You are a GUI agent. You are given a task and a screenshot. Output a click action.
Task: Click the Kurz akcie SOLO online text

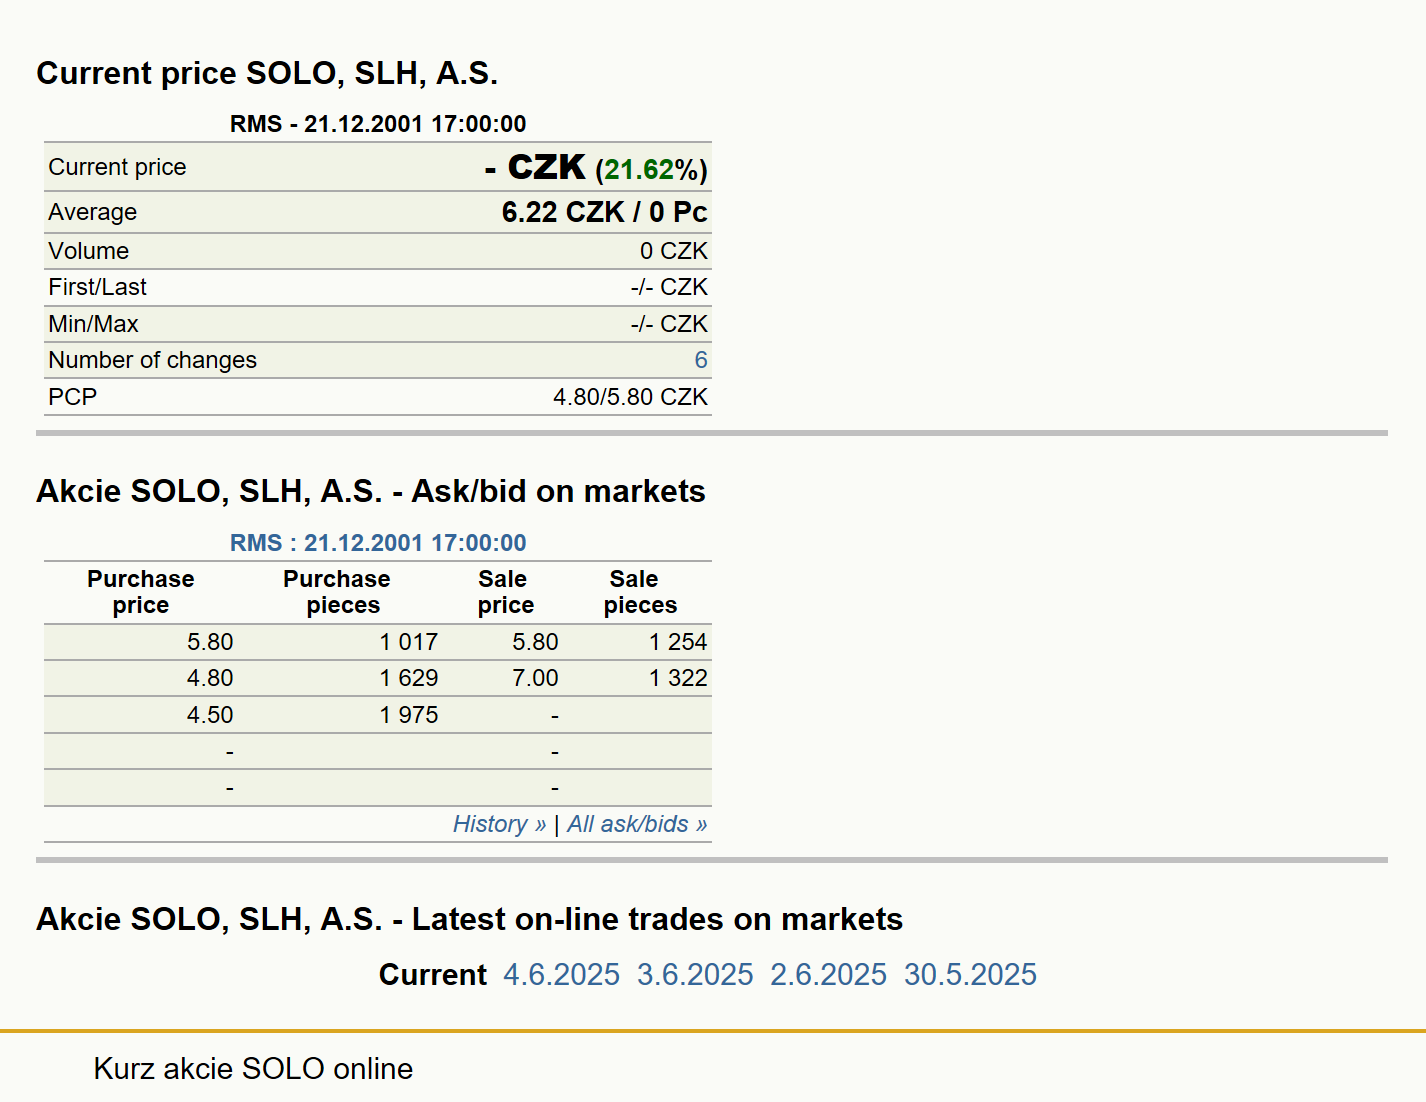click(x=253, y=1068)
